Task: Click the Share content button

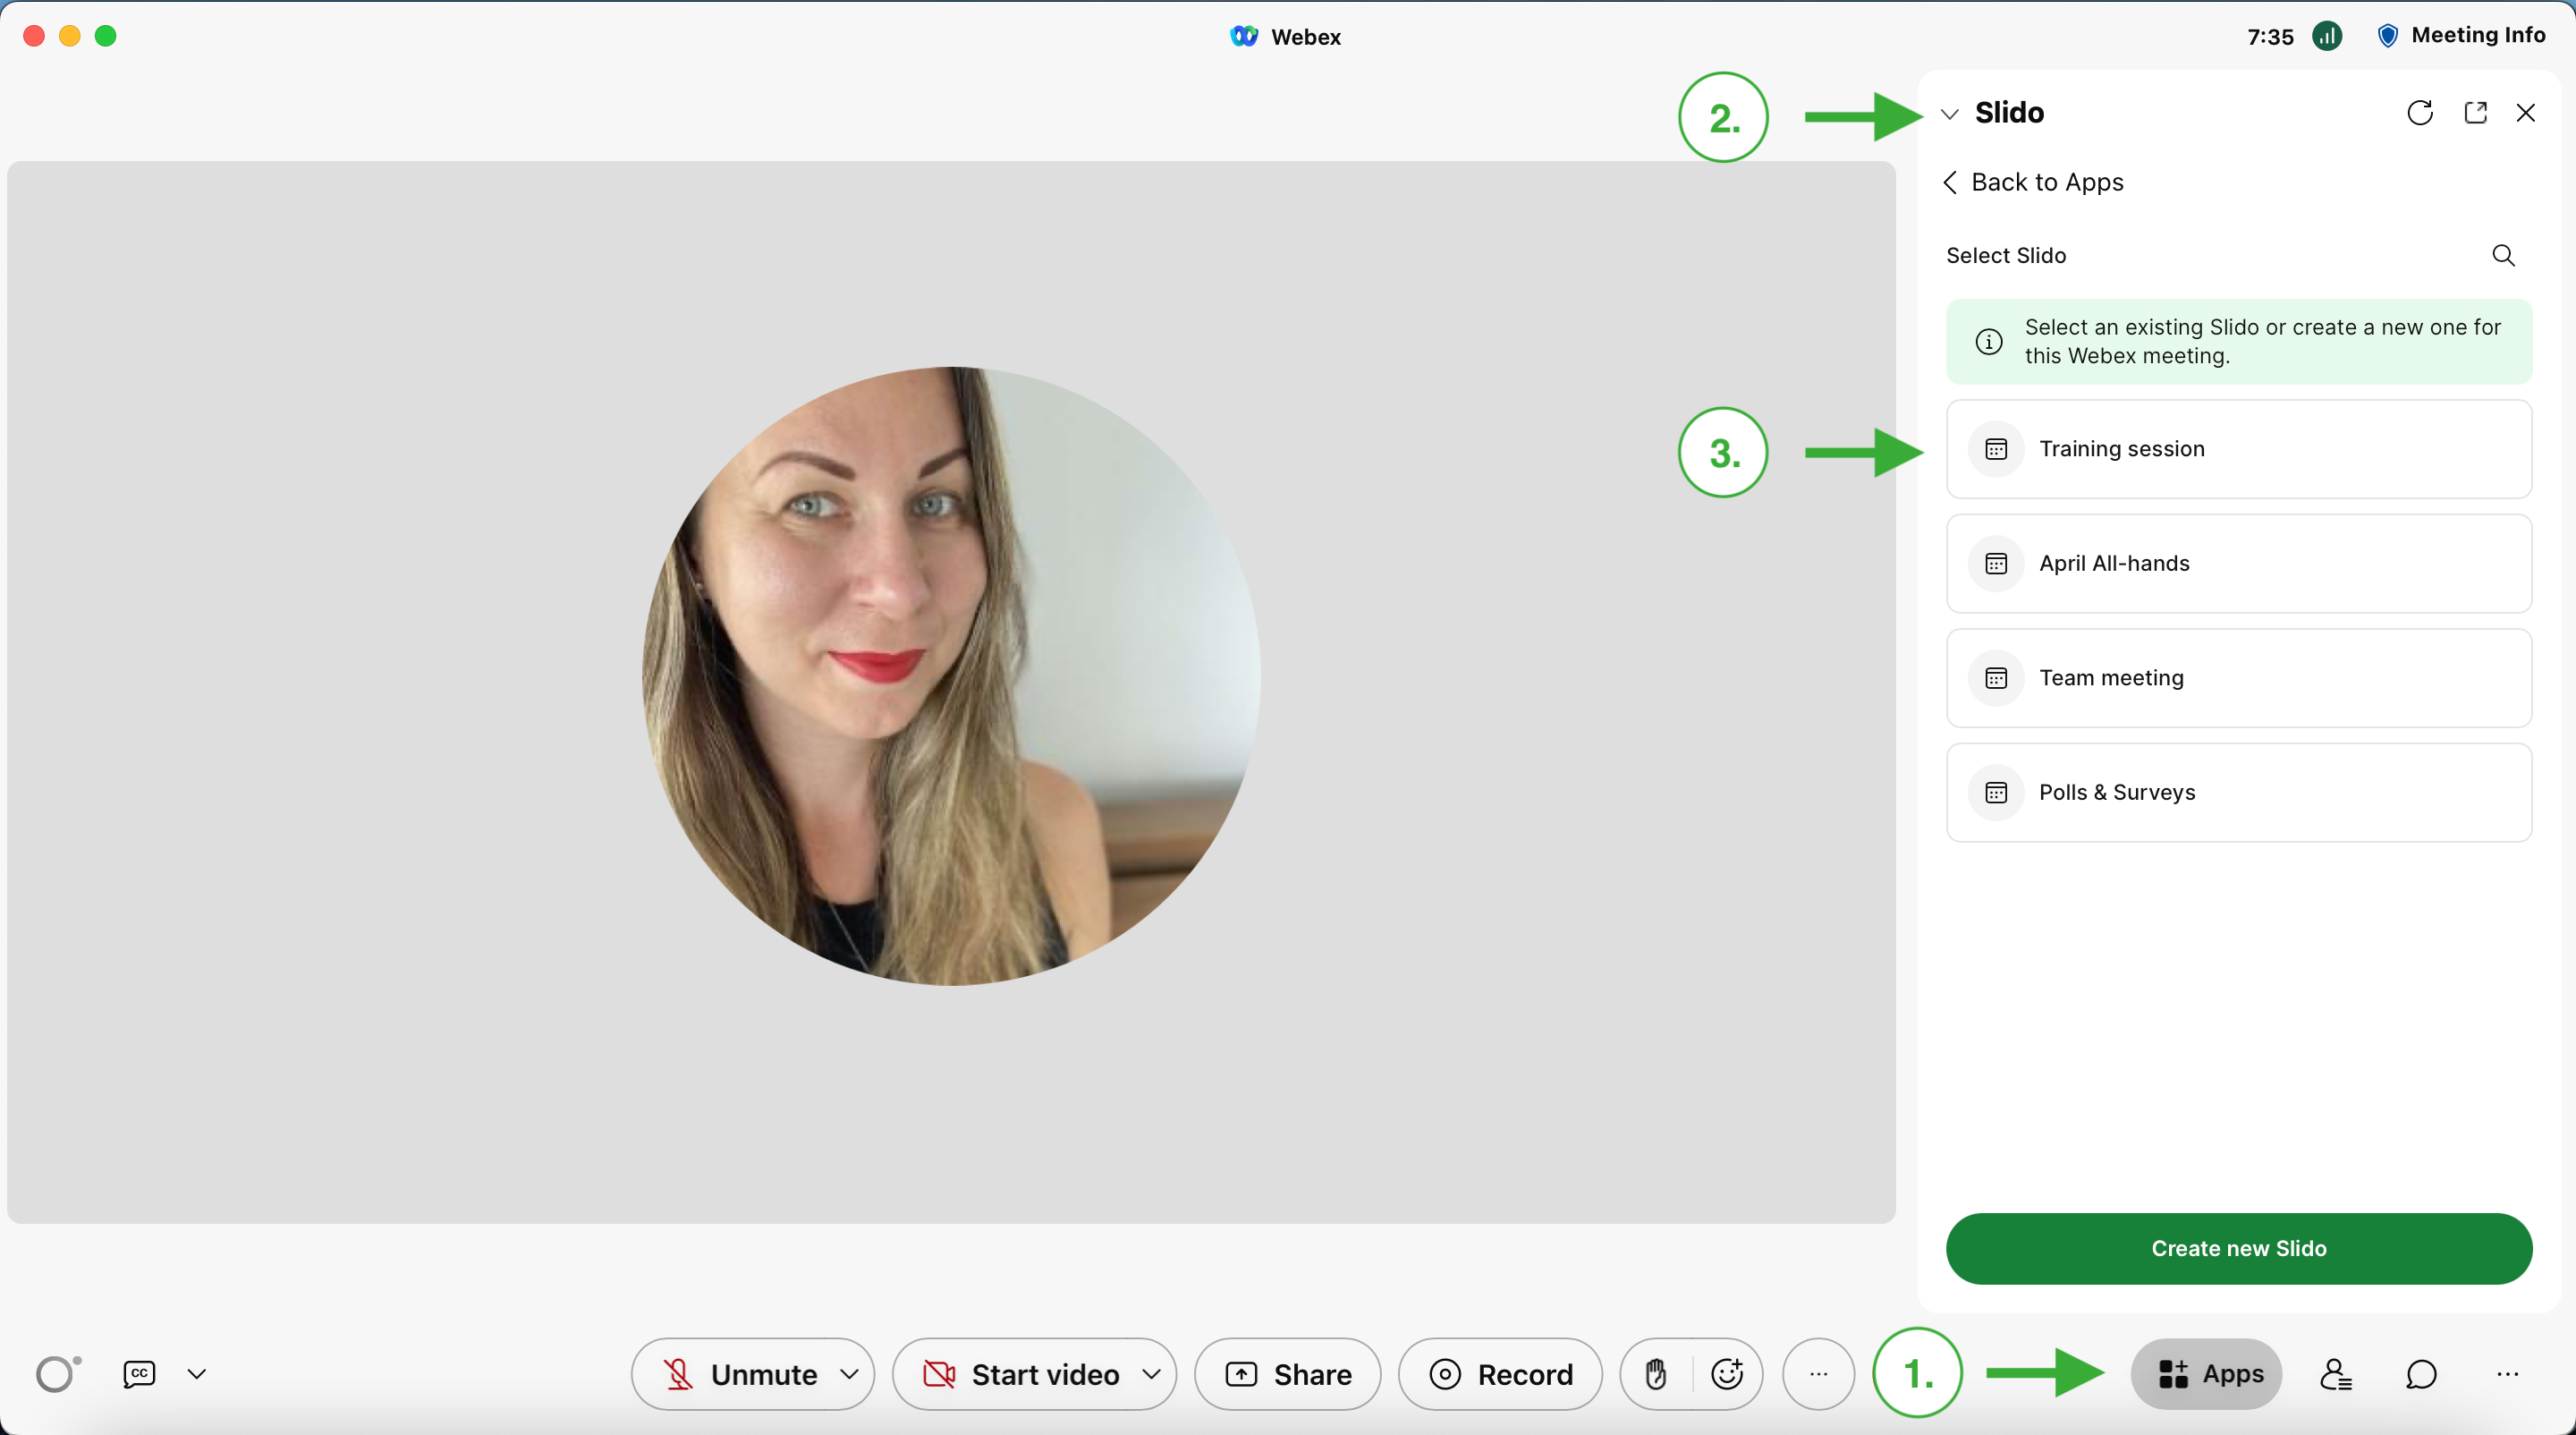Action: (1288, 1374)
